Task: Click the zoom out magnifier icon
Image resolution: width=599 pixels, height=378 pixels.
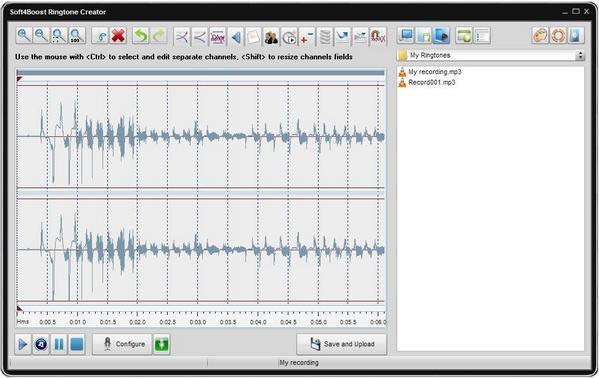Action: click(x=42, y=36)
